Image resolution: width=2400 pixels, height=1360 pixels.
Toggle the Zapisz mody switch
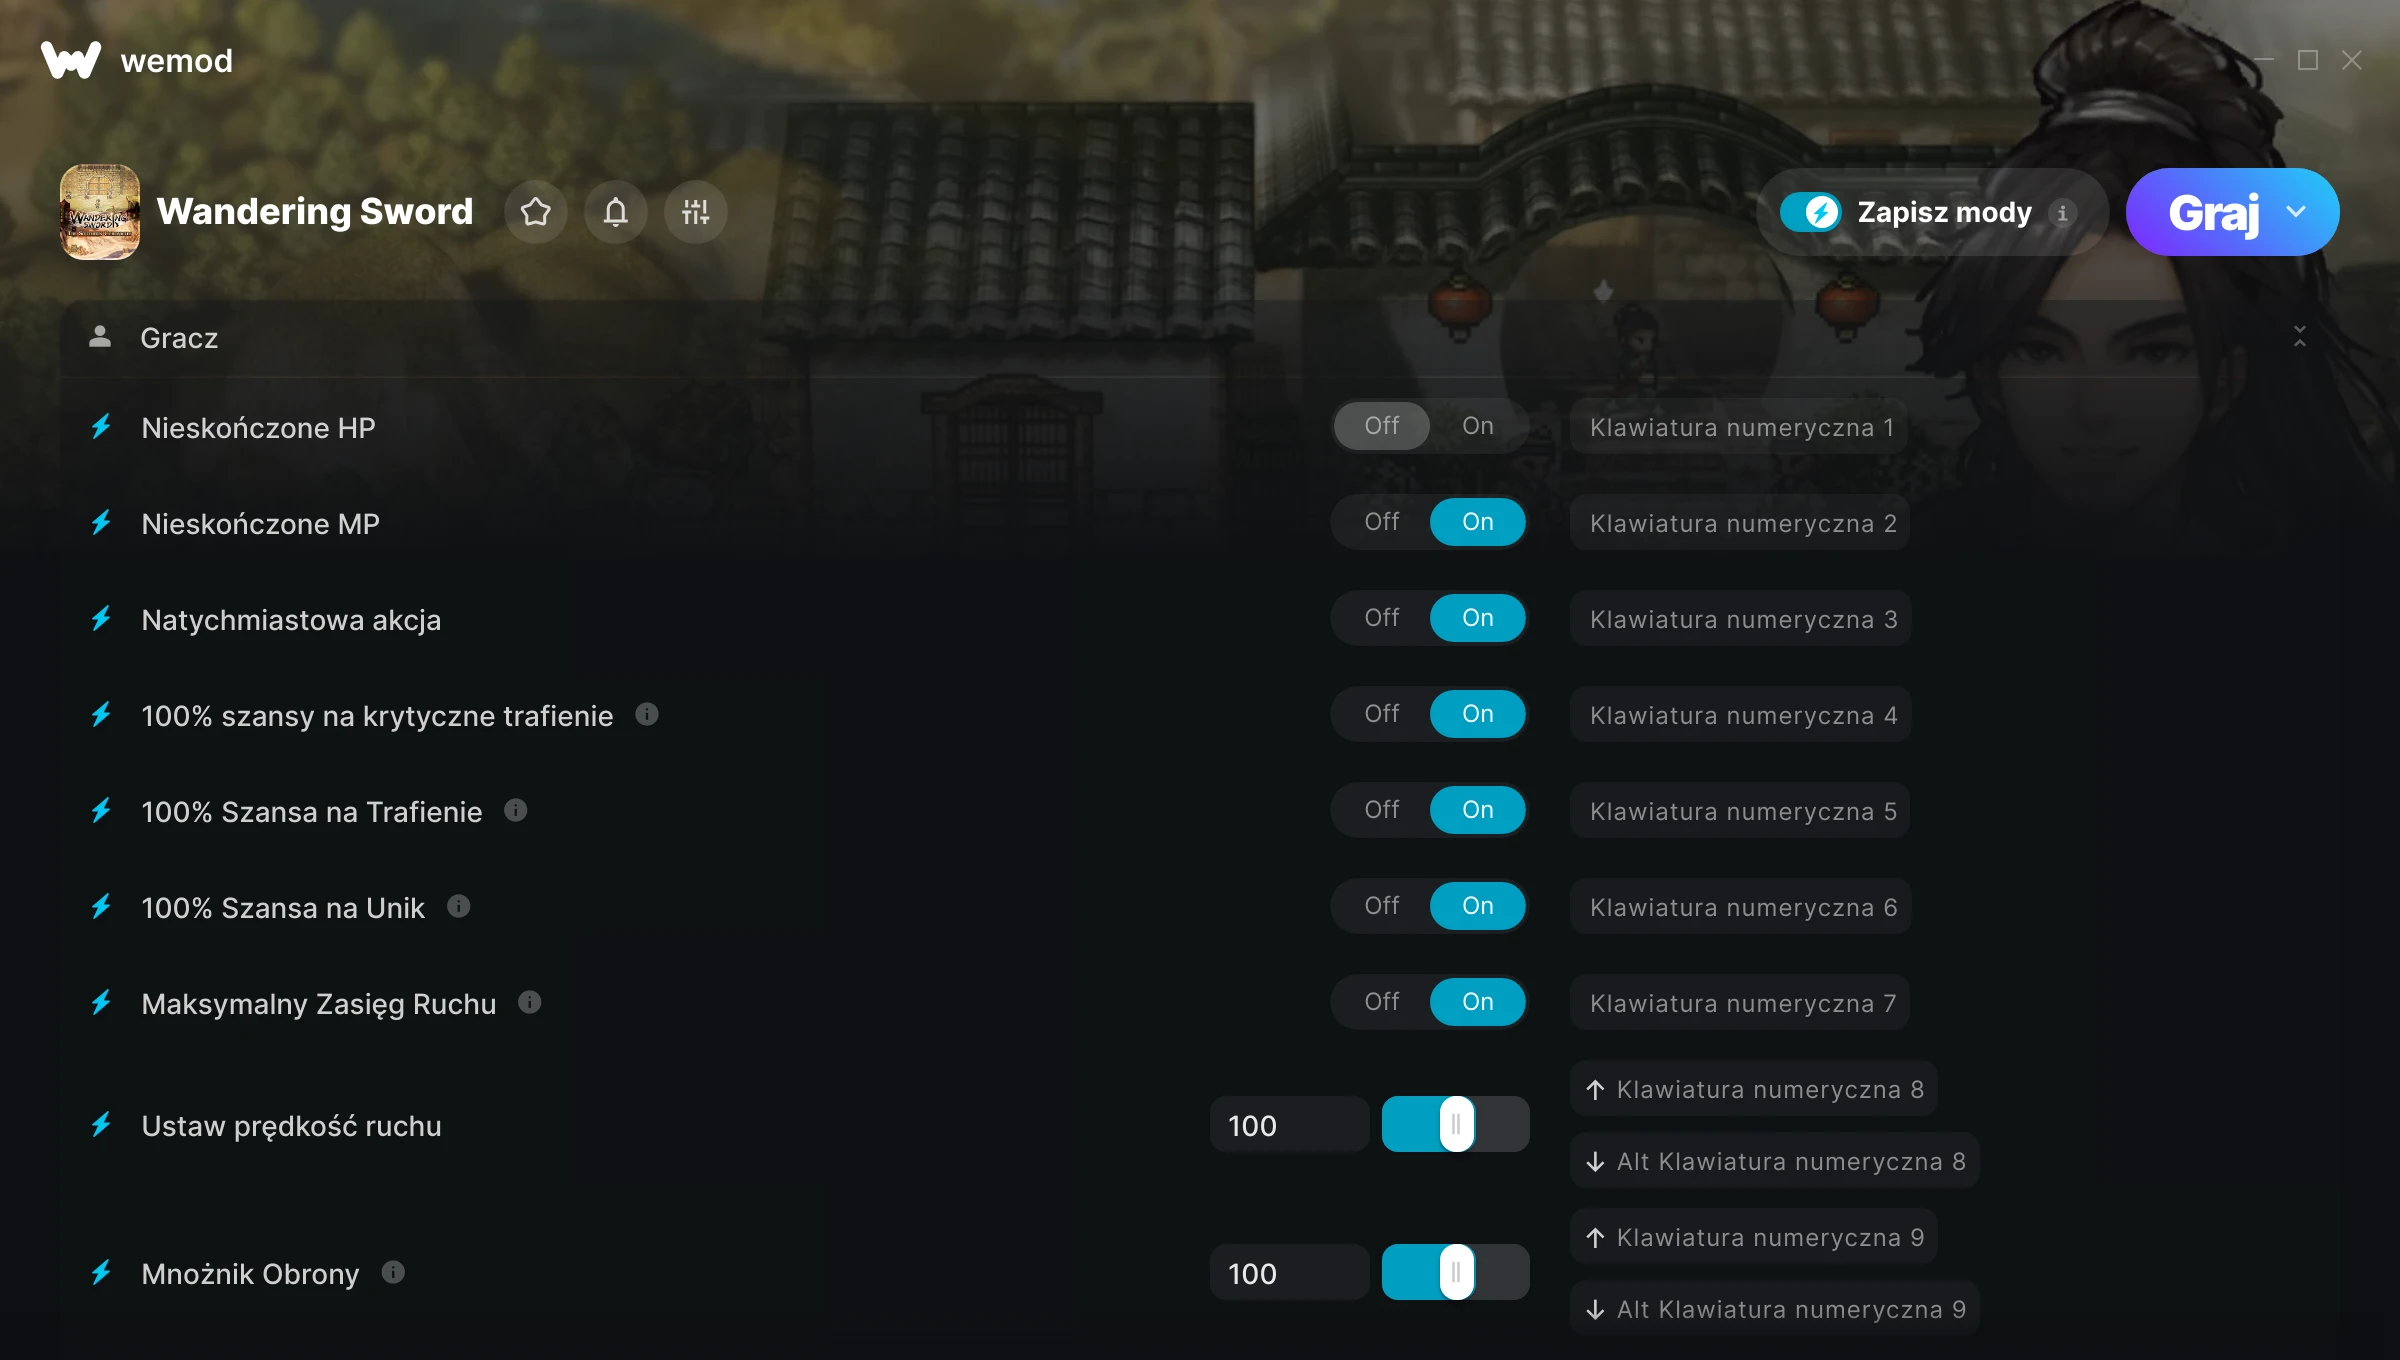pos(1810,212)
